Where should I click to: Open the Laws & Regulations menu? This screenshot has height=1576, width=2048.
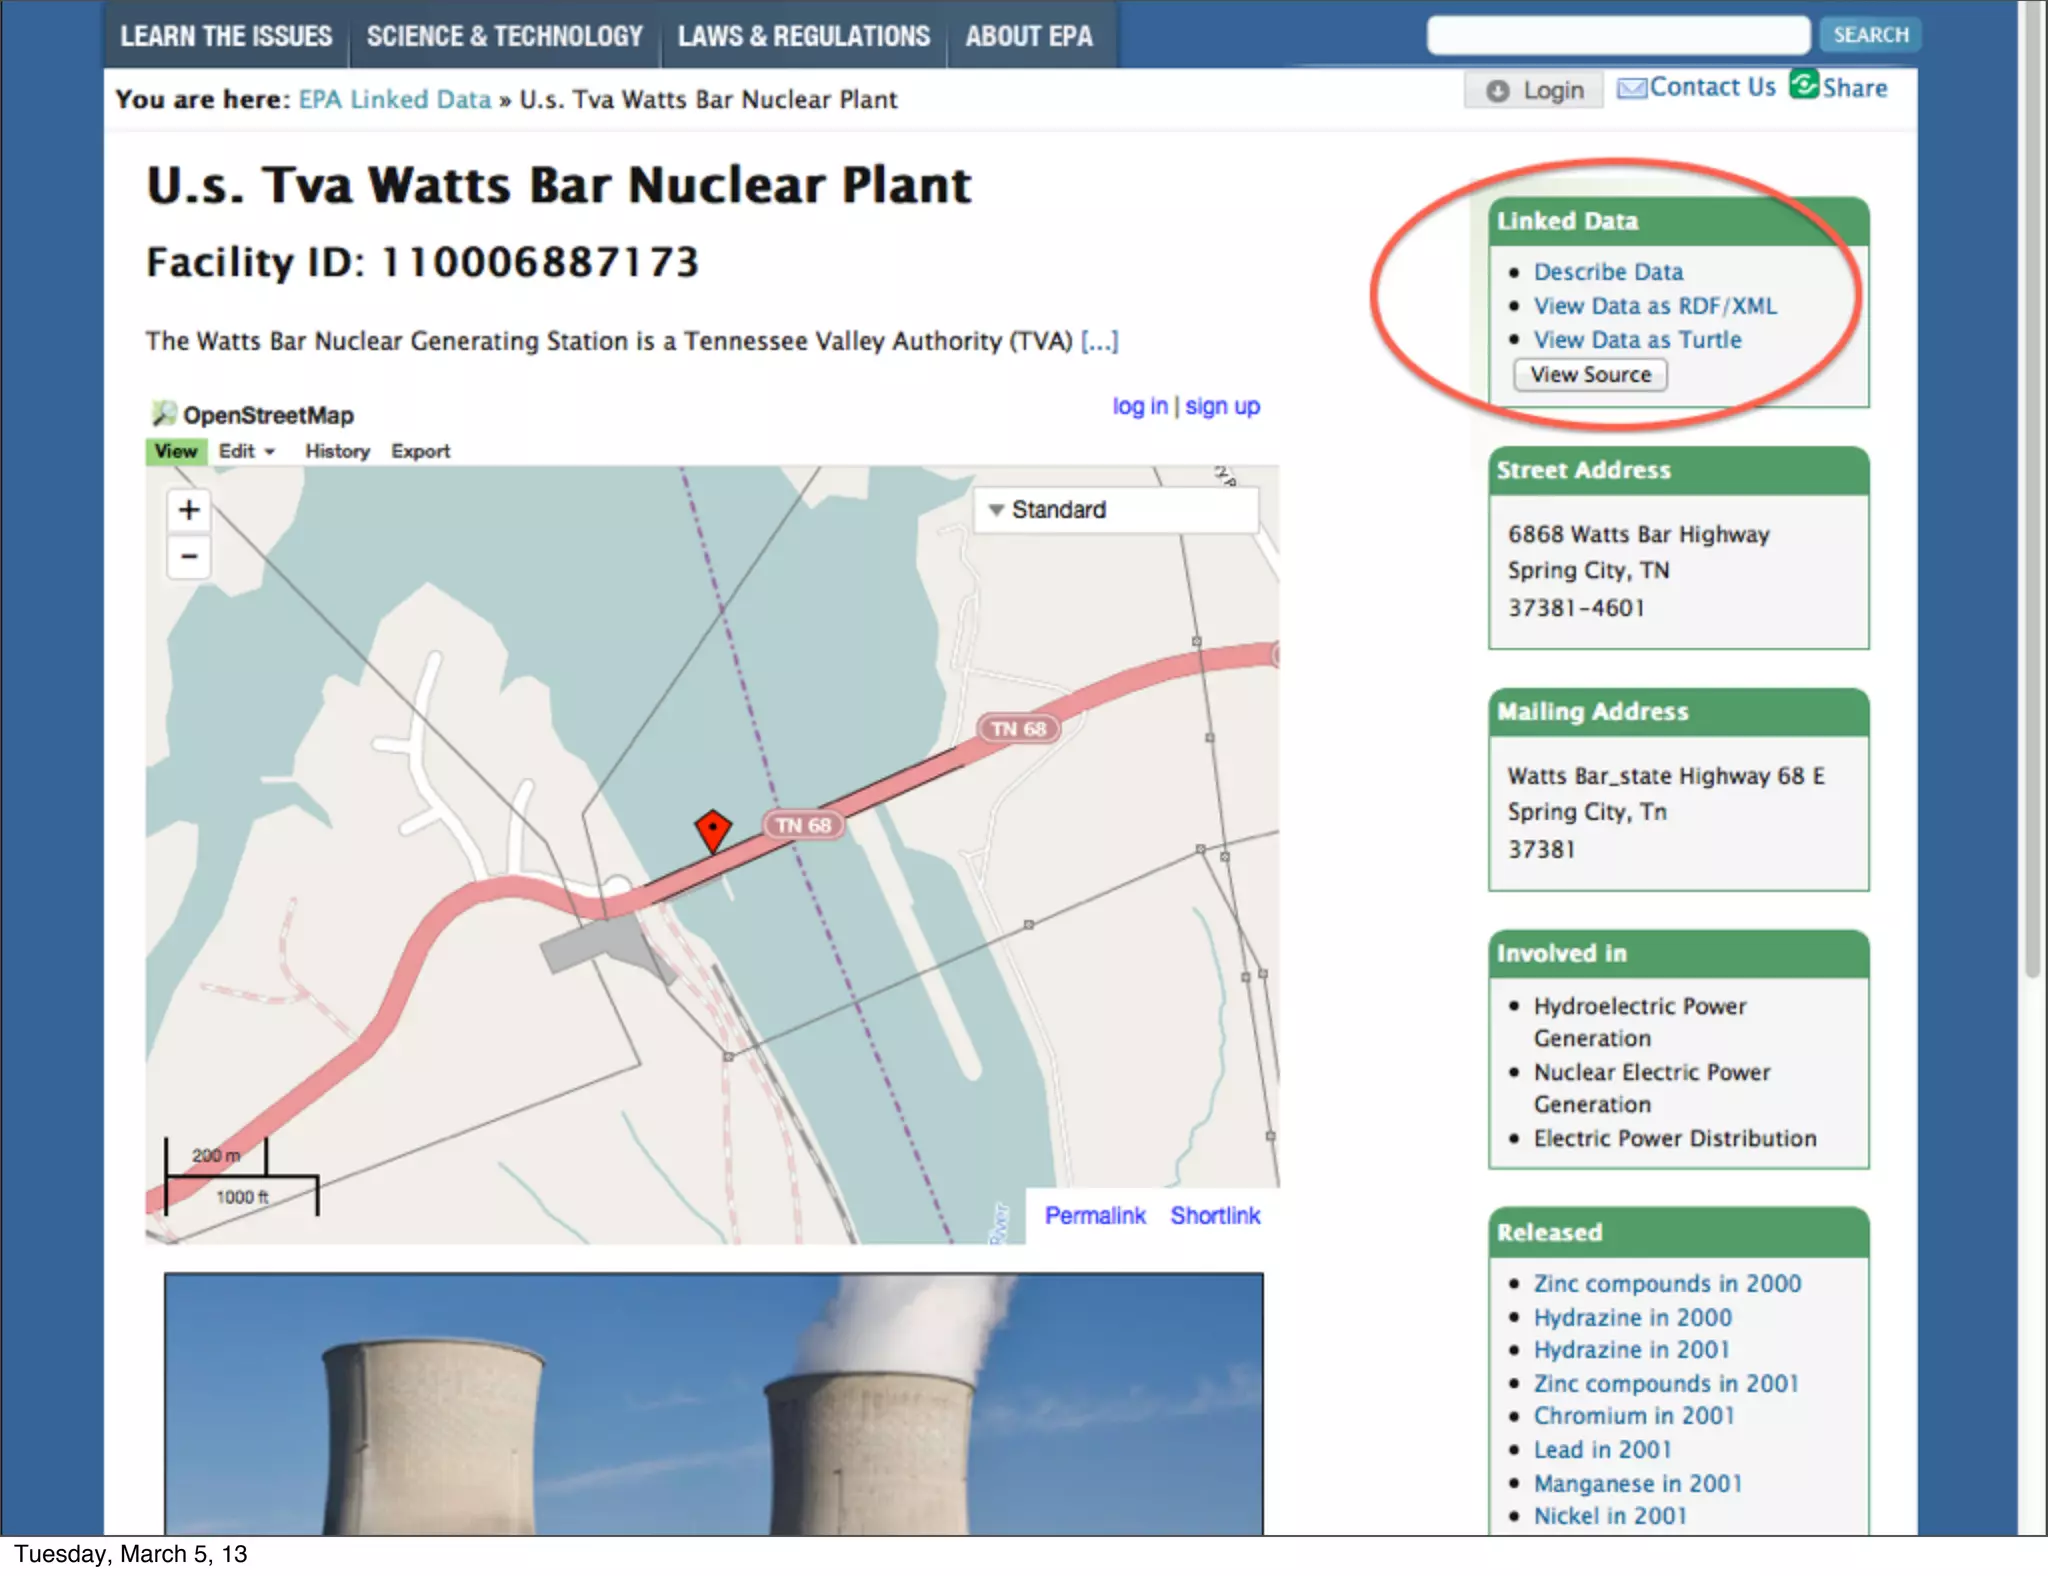tap(803, 36)
